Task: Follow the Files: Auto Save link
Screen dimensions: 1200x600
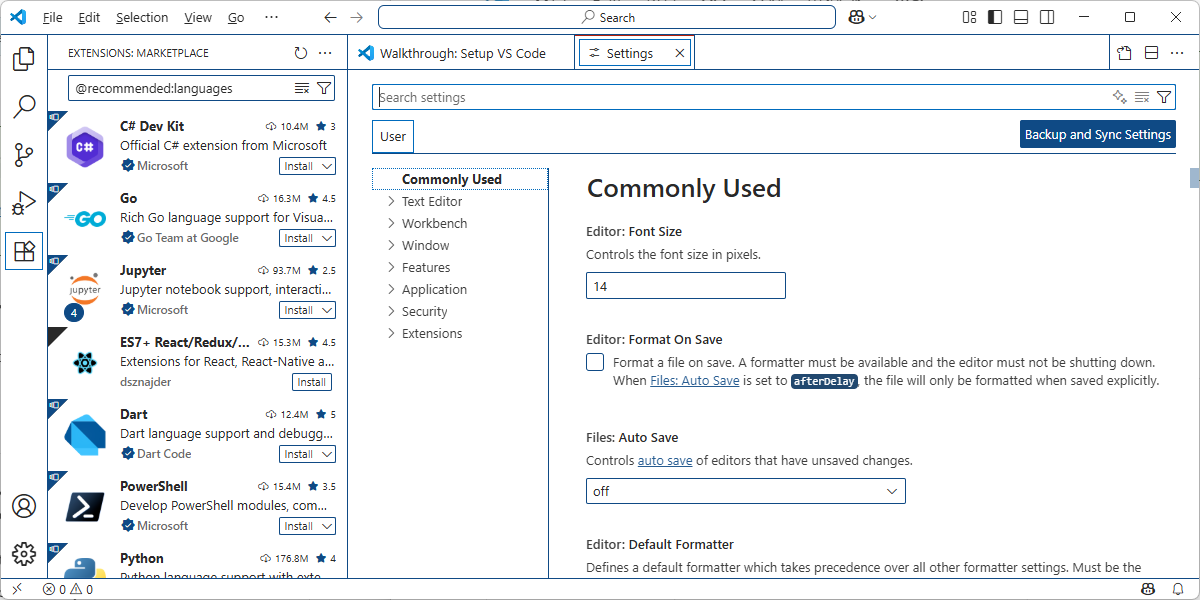Action: [695, 381]
